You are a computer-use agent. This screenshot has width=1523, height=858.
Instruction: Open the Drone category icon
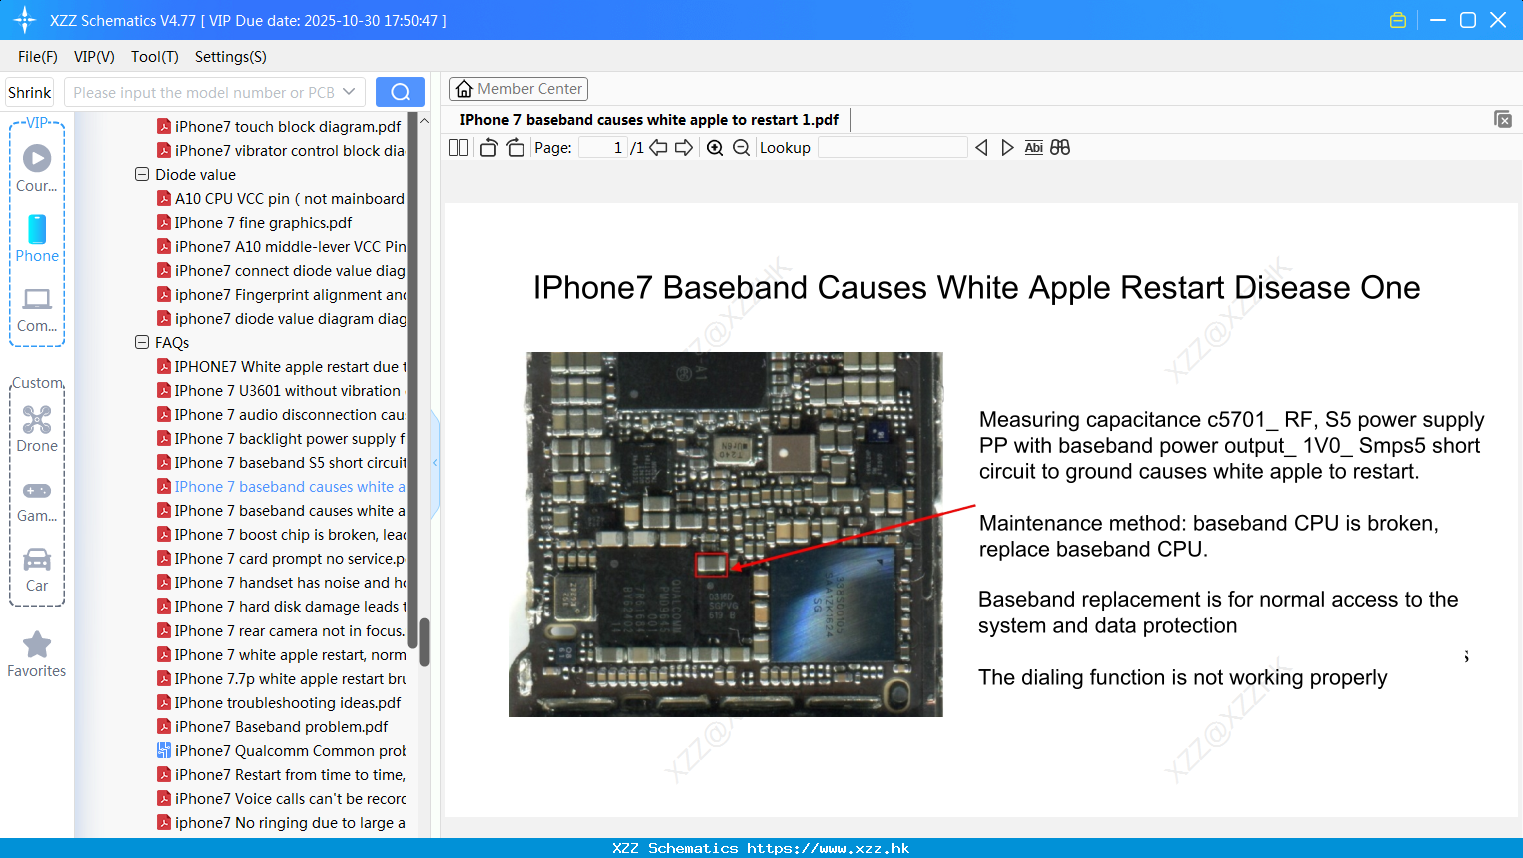pyautogui.click(x=37, y=429)
